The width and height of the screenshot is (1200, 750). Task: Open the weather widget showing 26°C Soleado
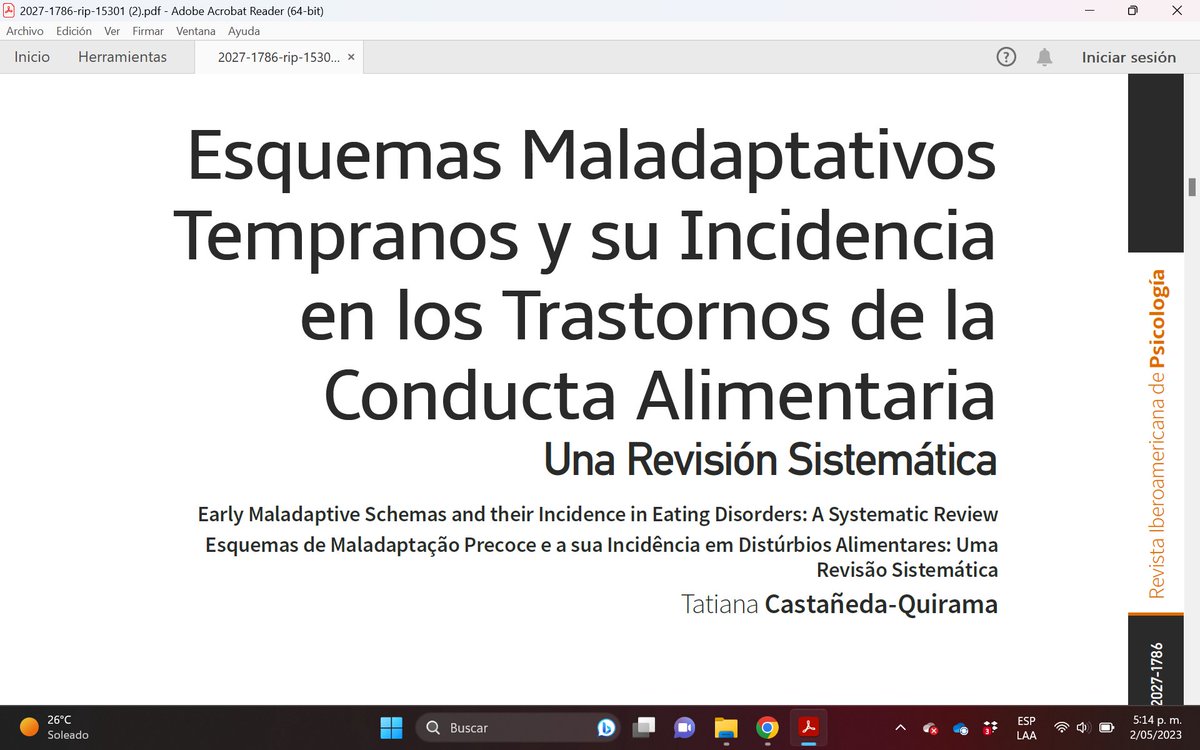(x=55, y=727)
